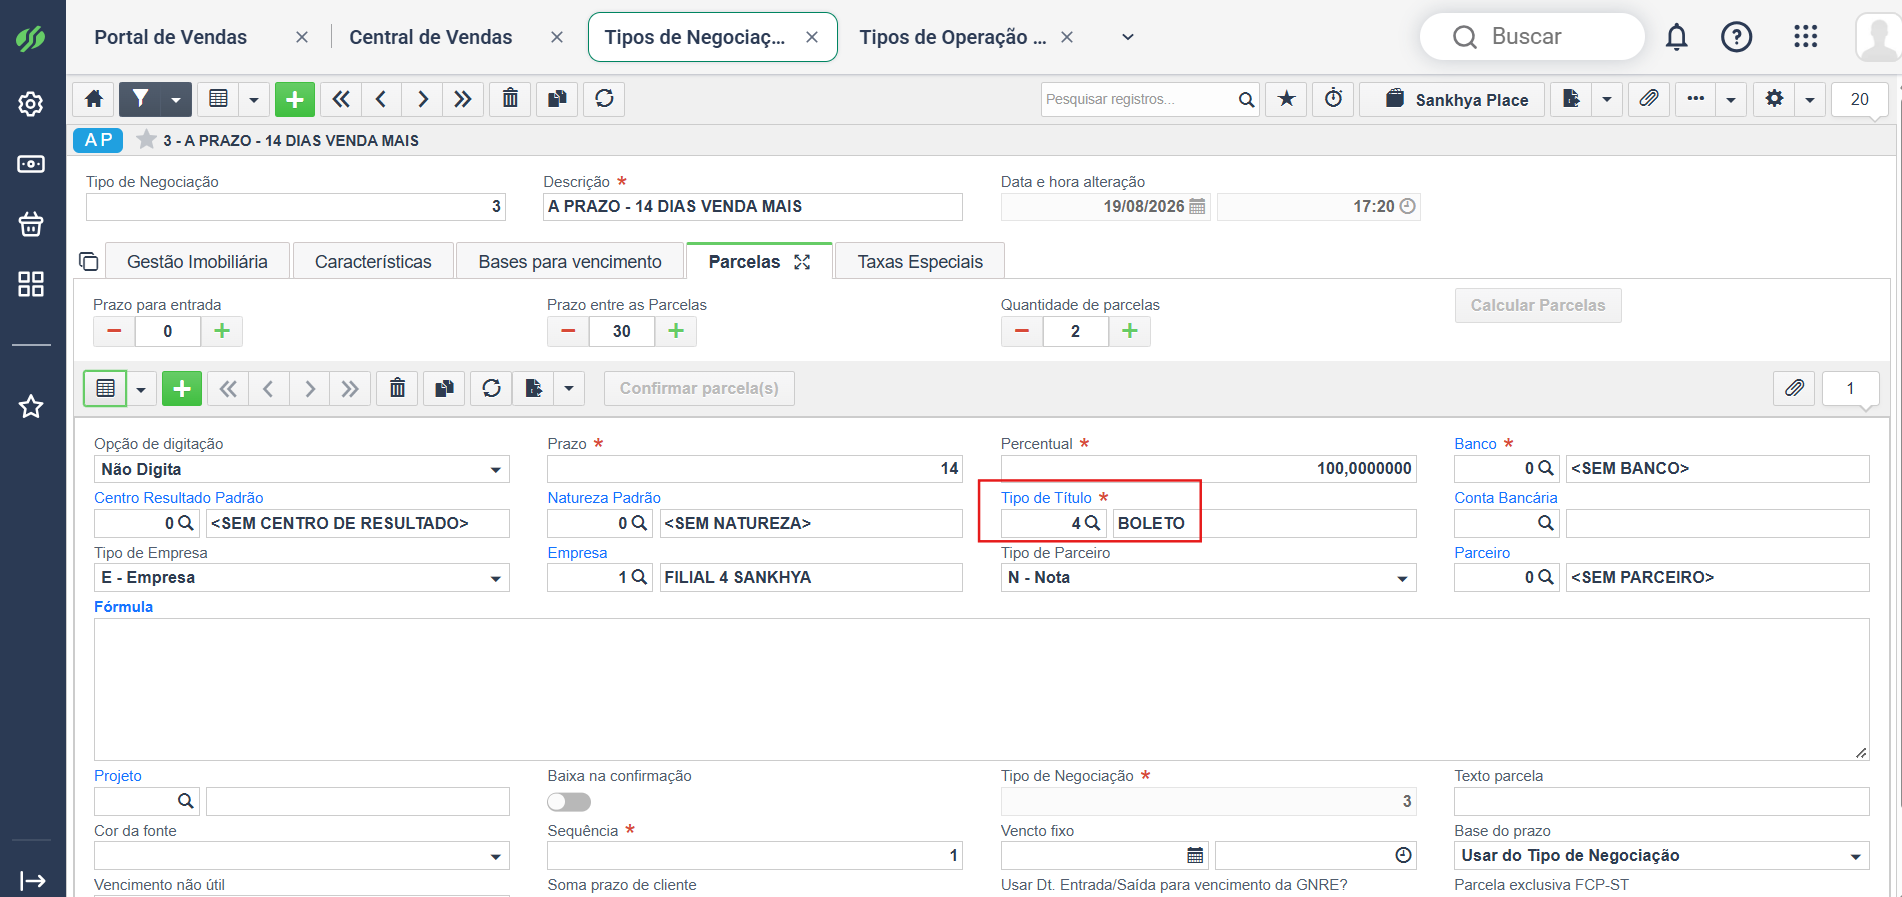Add a new parcela with the green plus
The image size is (1902, 897).
[182, 388]
